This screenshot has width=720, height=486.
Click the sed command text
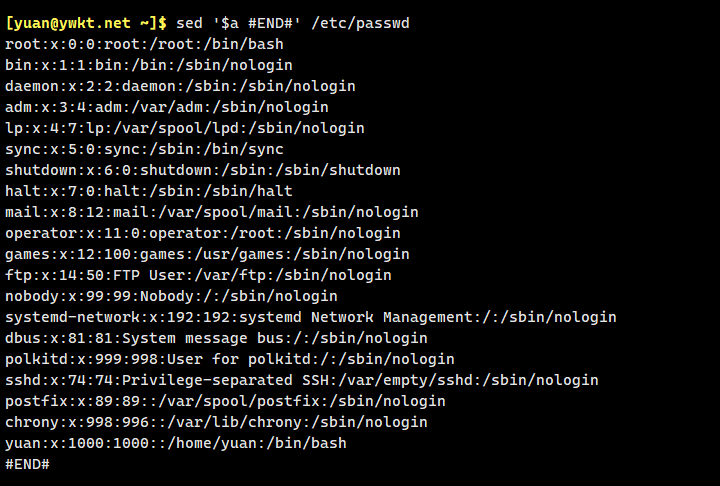click(x=187, y=23)
